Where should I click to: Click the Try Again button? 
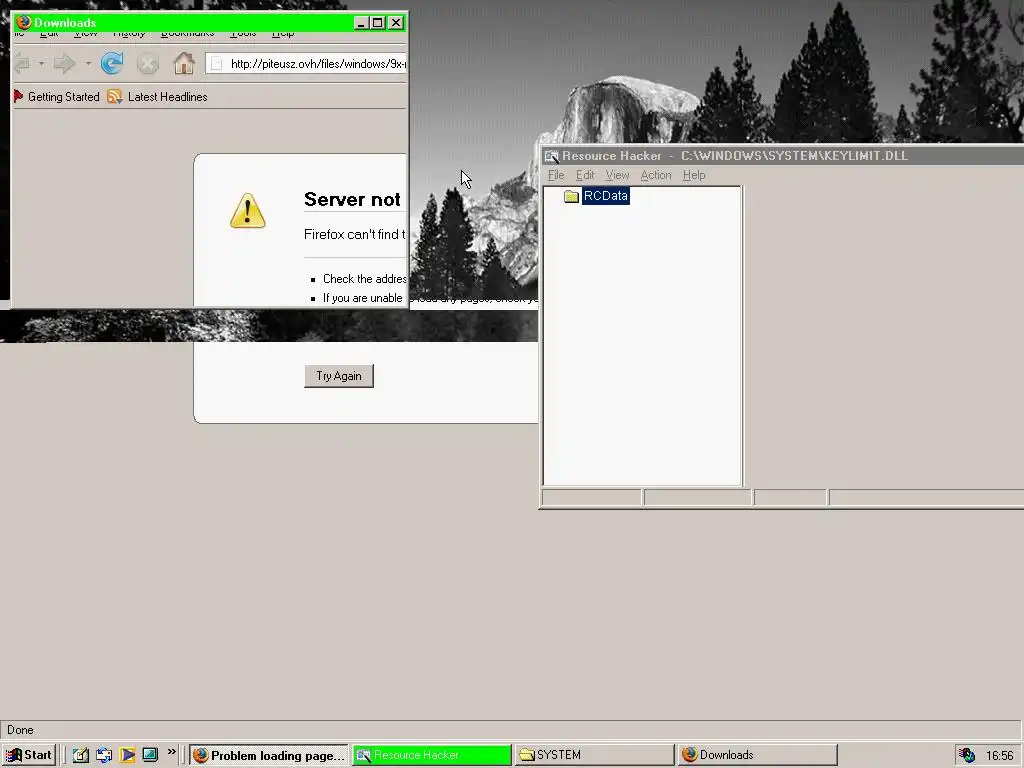click(x=339, y=376)
